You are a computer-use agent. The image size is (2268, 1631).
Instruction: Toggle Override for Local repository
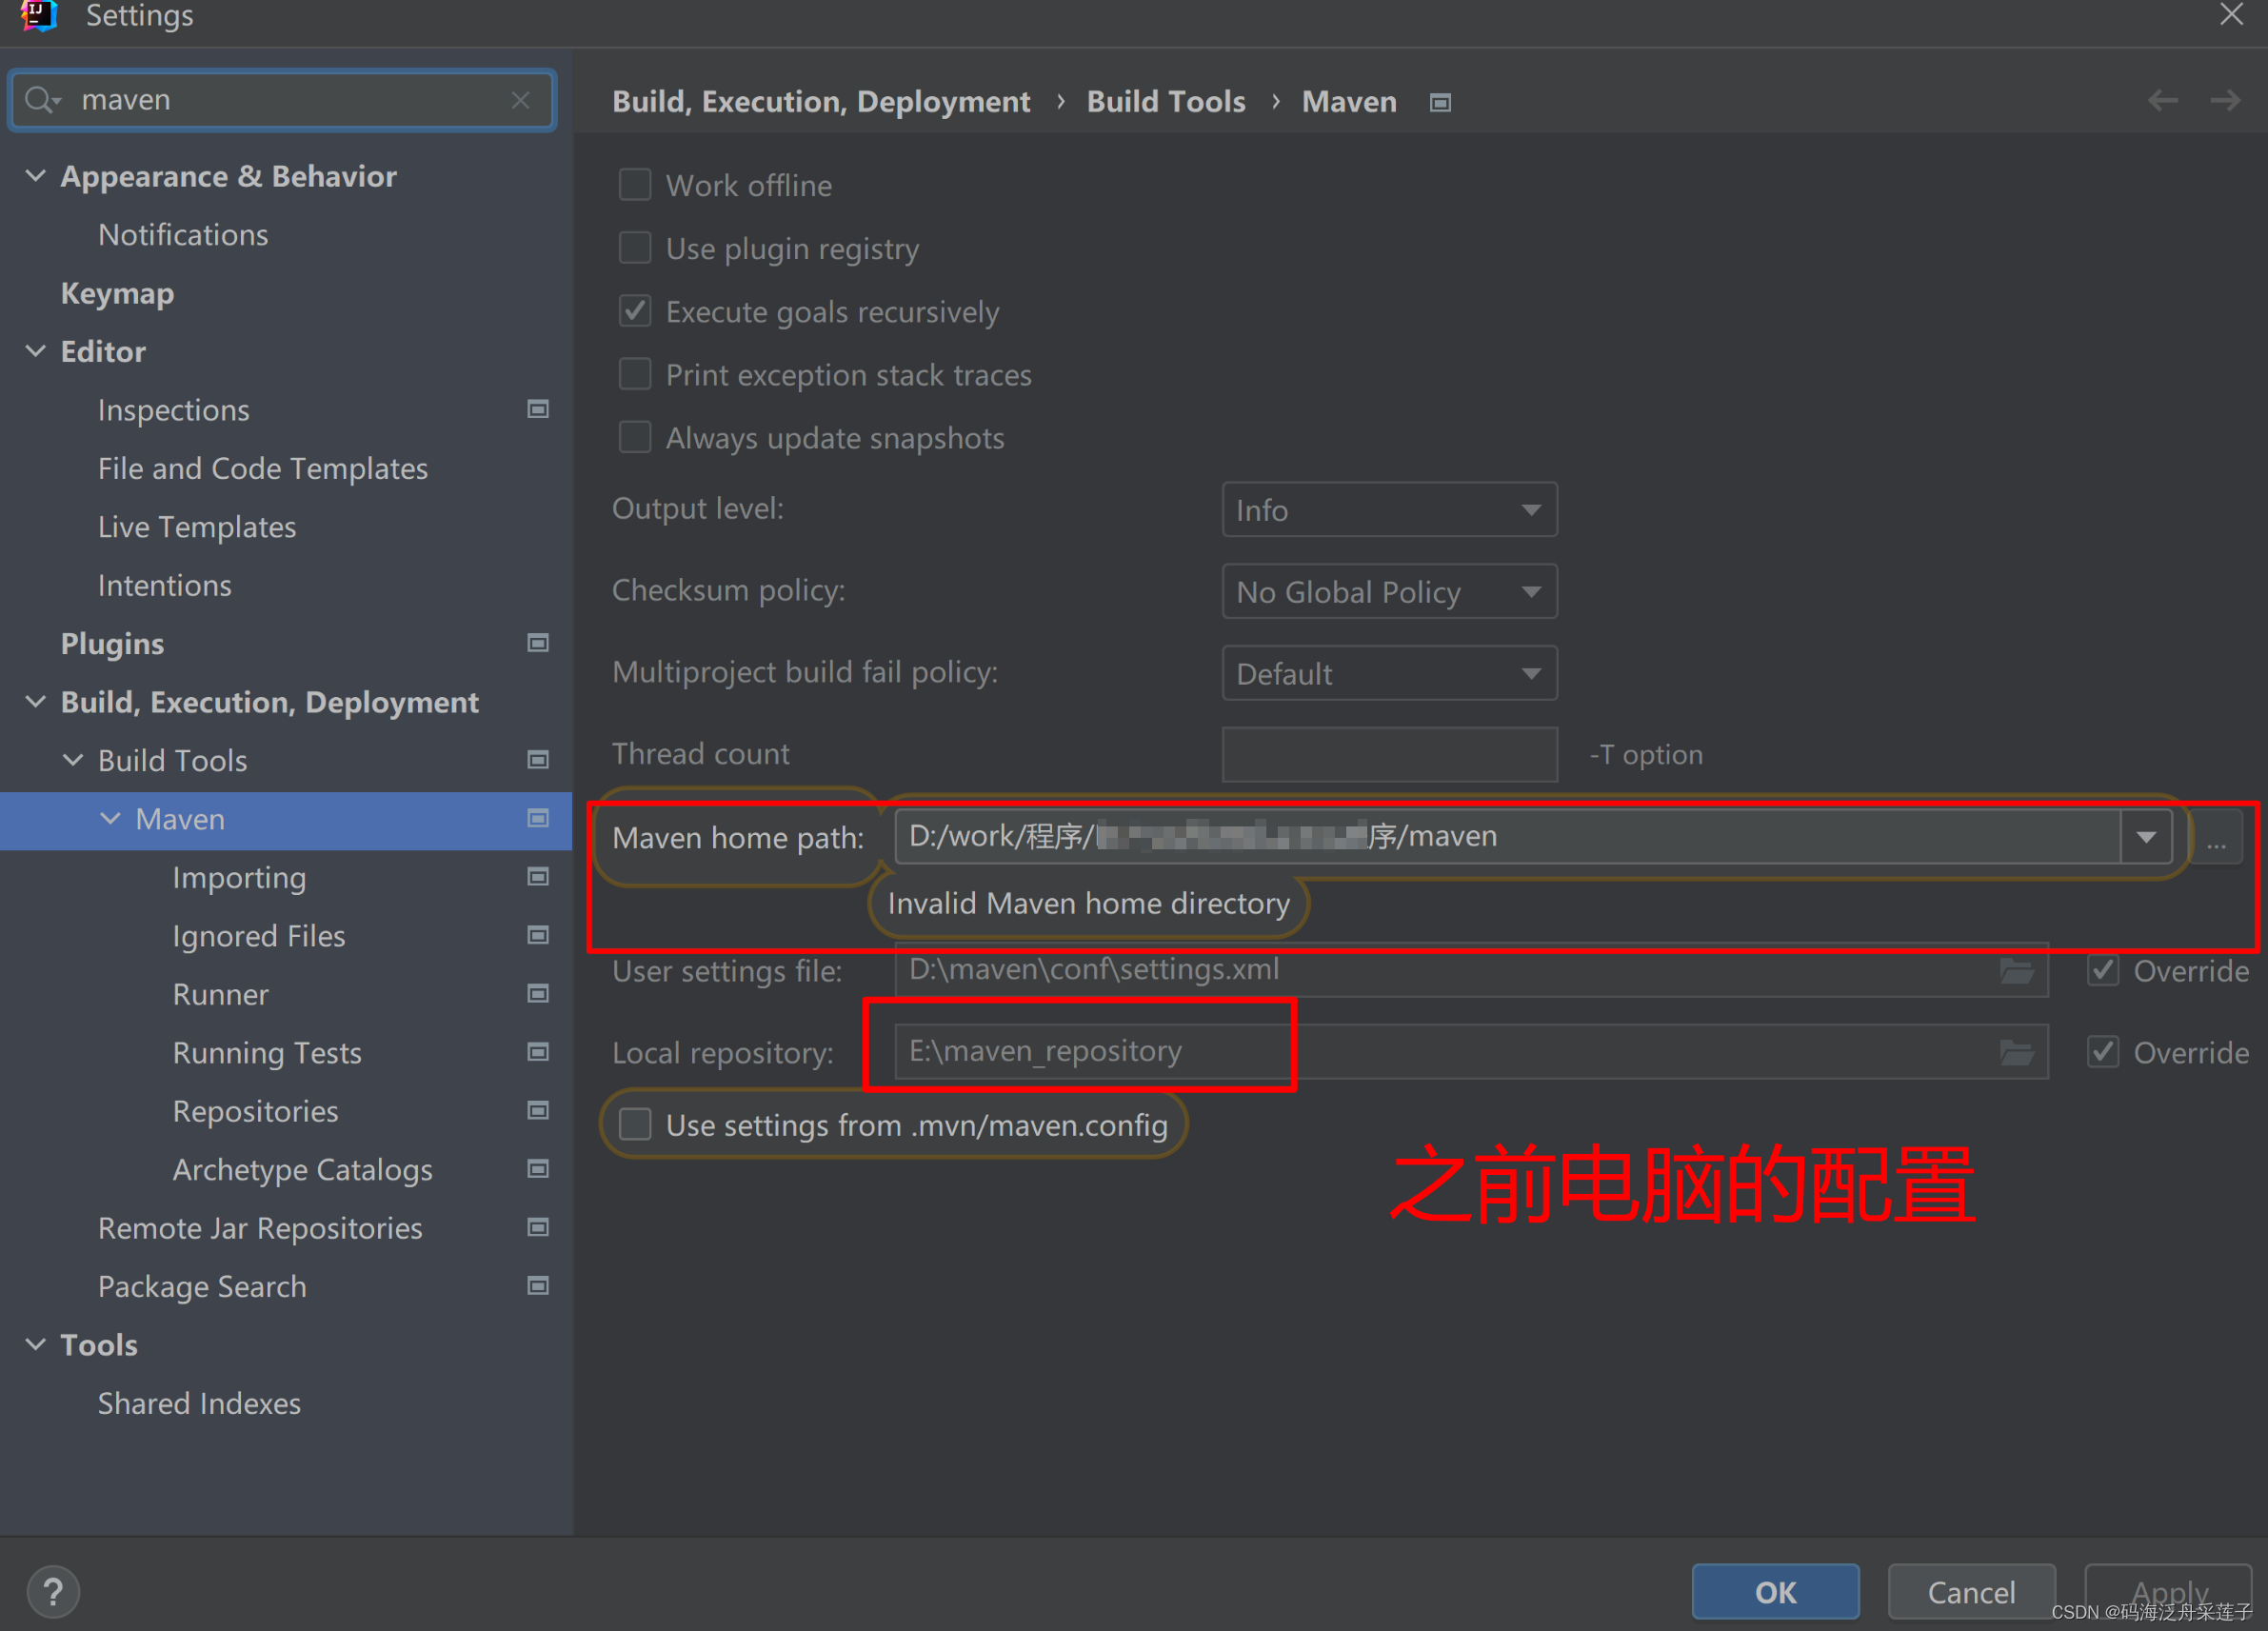tap(2103, 1052)
